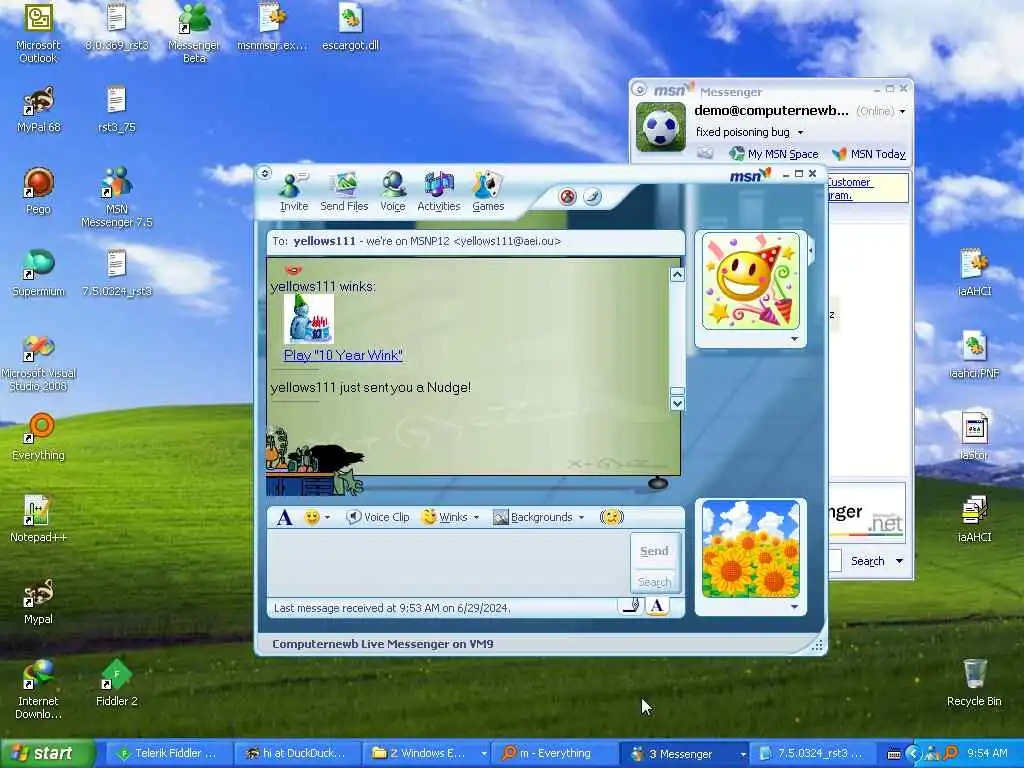The width and height of the screenshot is (1024, 768).
Task: Select the escargot.dll file icon
Action: coord(351,27)
